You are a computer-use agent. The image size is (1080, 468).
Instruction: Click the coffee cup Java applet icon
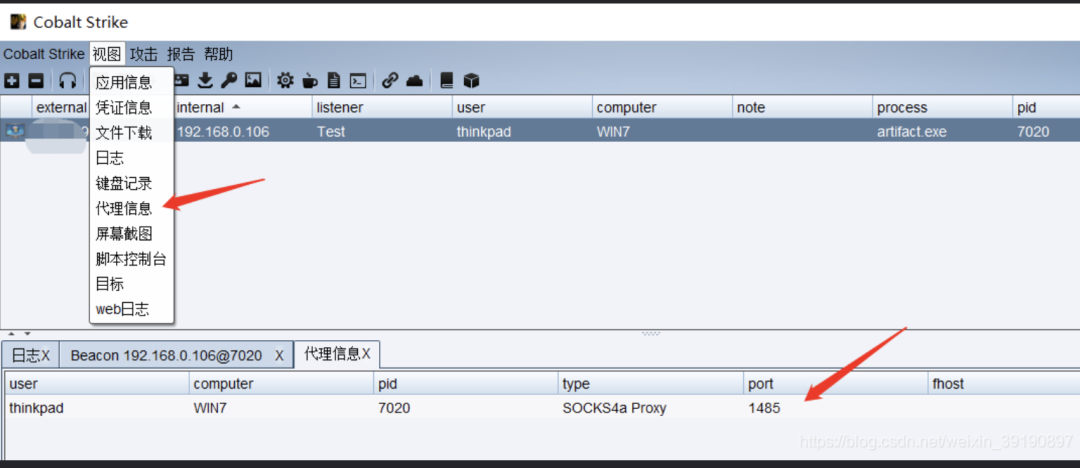(309, 81)
